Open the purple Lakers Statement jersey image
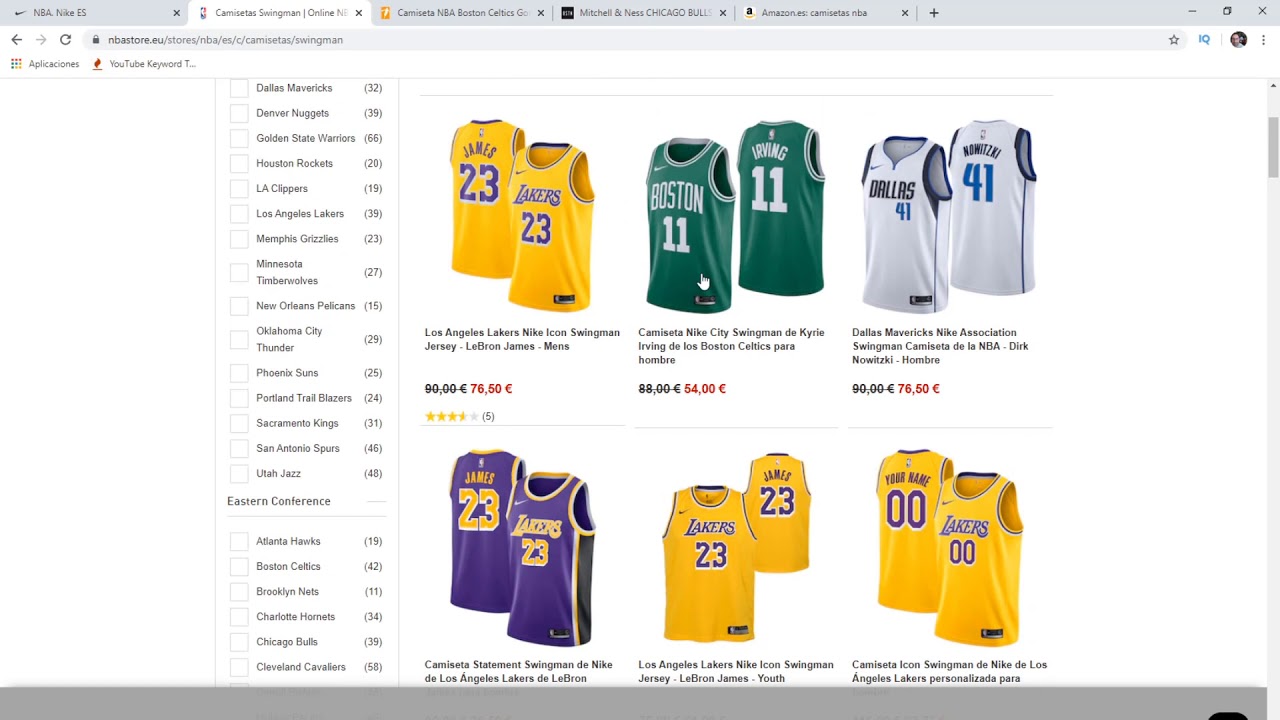Screen dimensions: 1280x720 [522, 547]
